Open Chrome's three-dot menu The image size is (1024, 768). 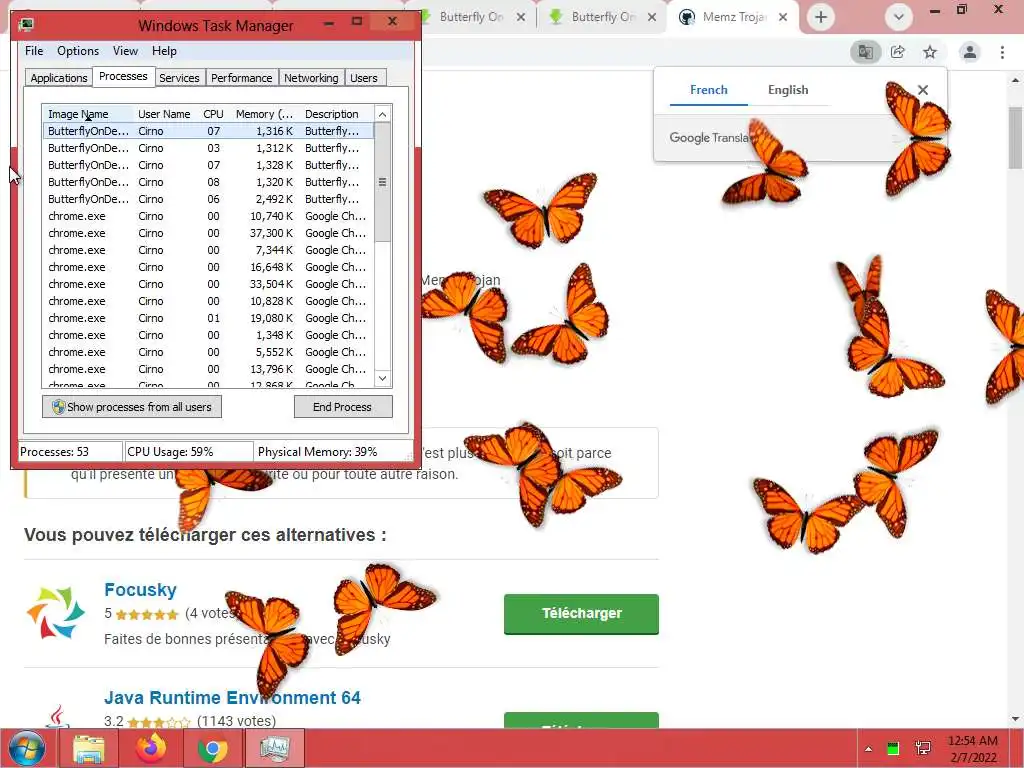point(1002,52)
